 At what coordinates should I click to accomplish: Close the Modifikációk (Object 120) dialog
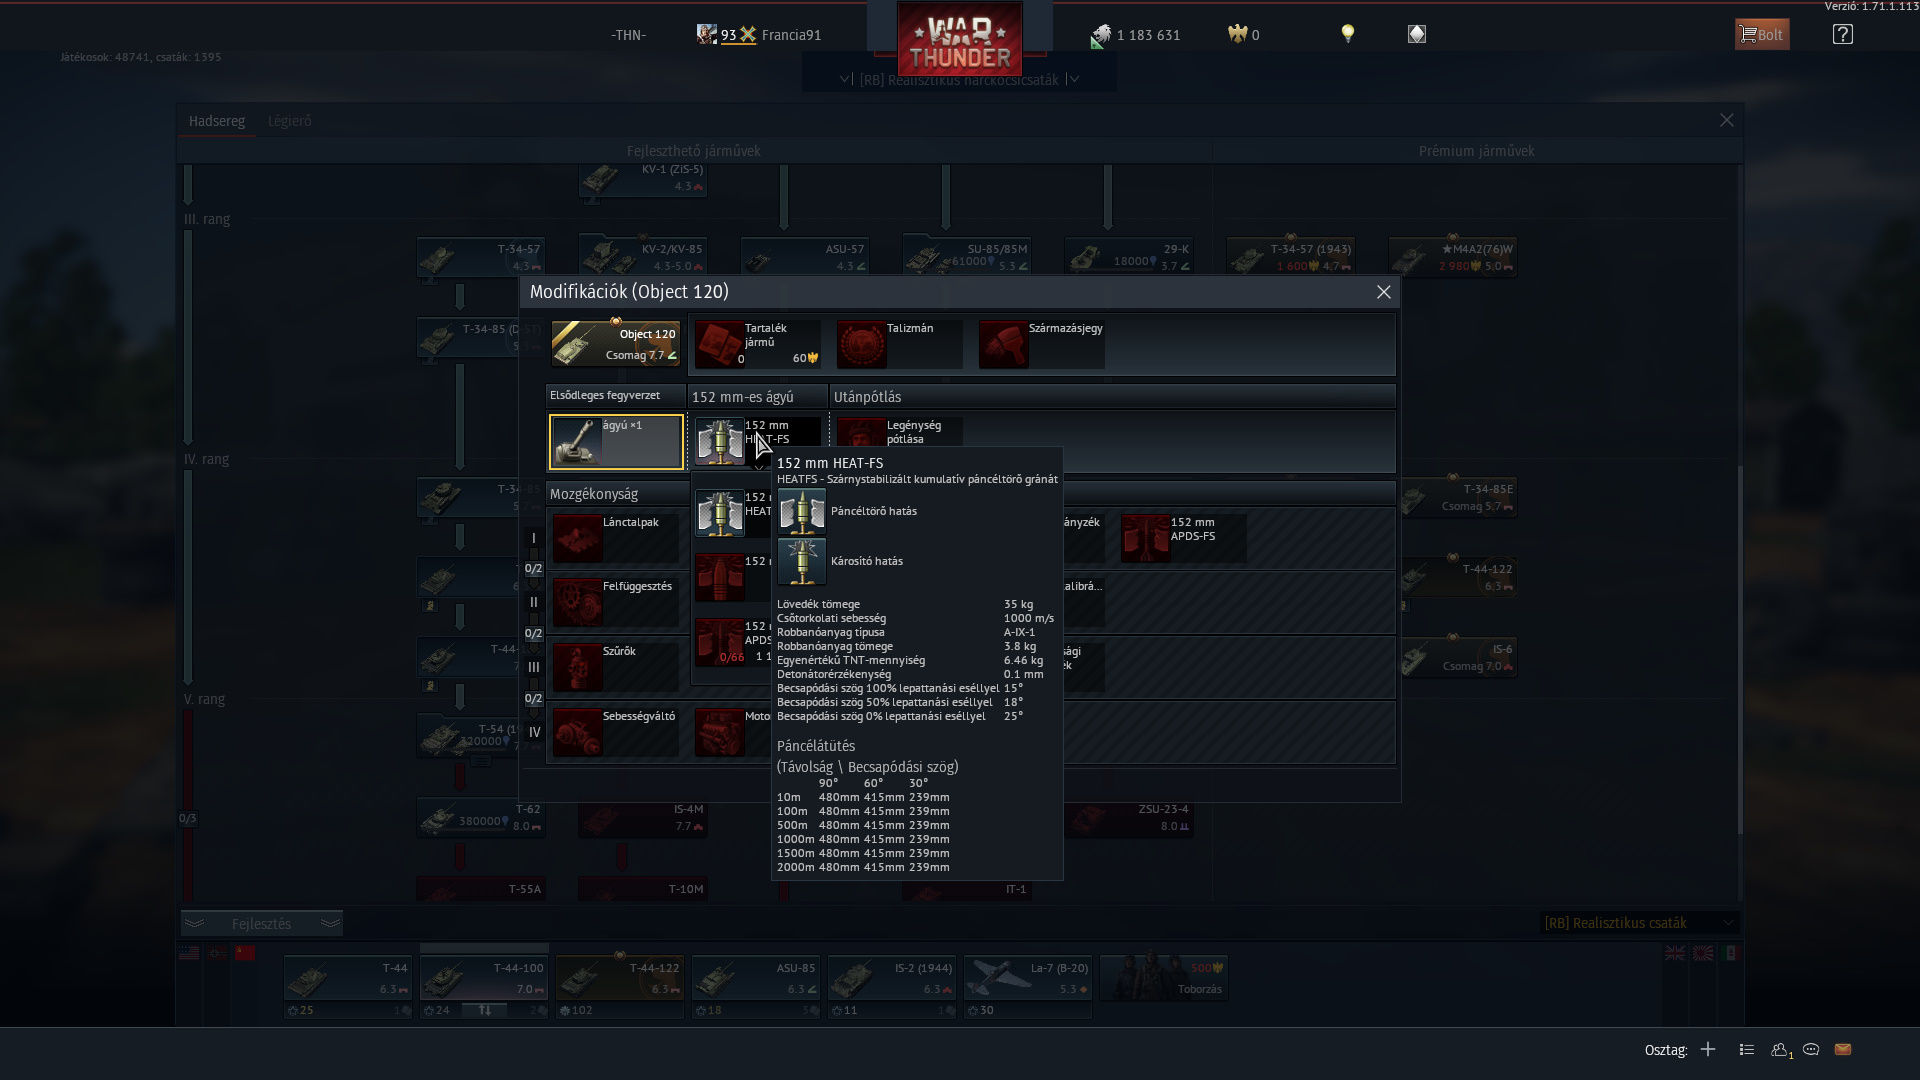pos(1383,292)
